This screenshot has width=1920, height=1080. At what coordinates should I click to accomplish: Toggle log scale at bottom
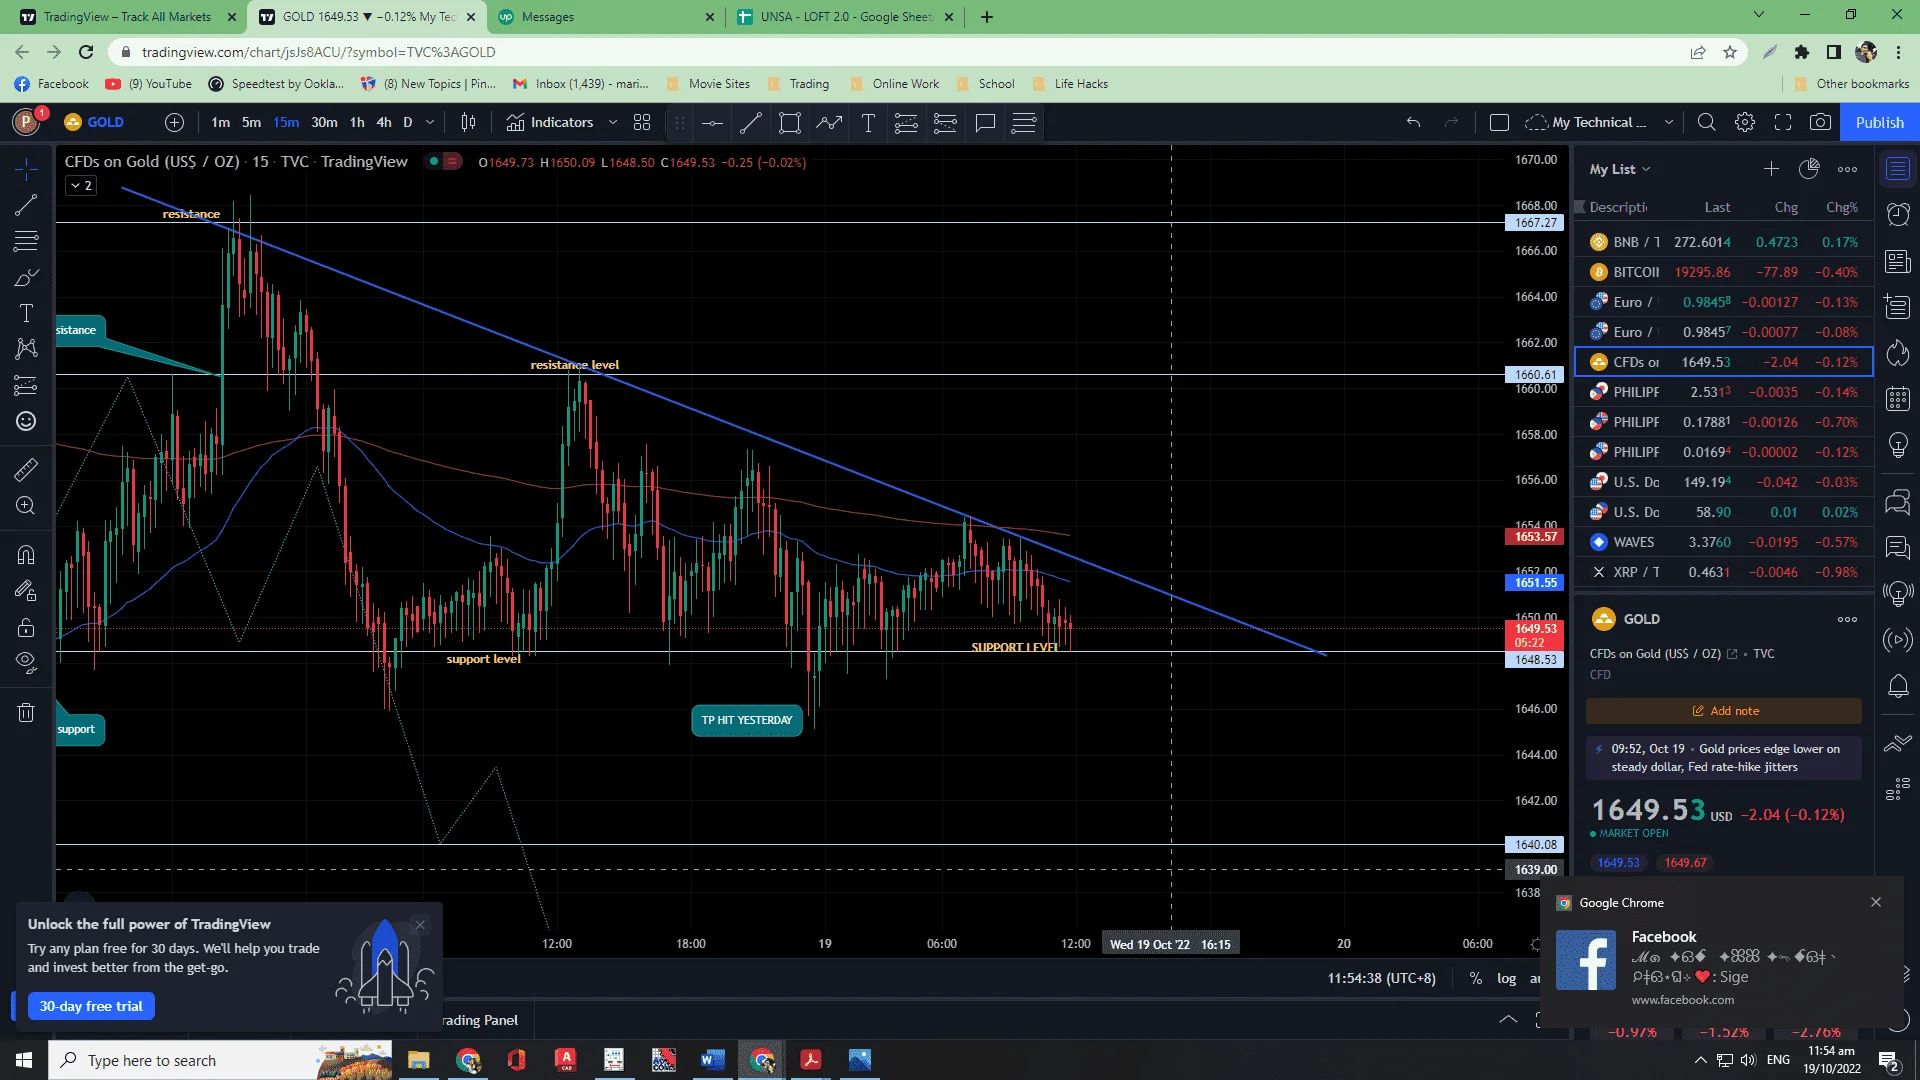pos(1506,978)
